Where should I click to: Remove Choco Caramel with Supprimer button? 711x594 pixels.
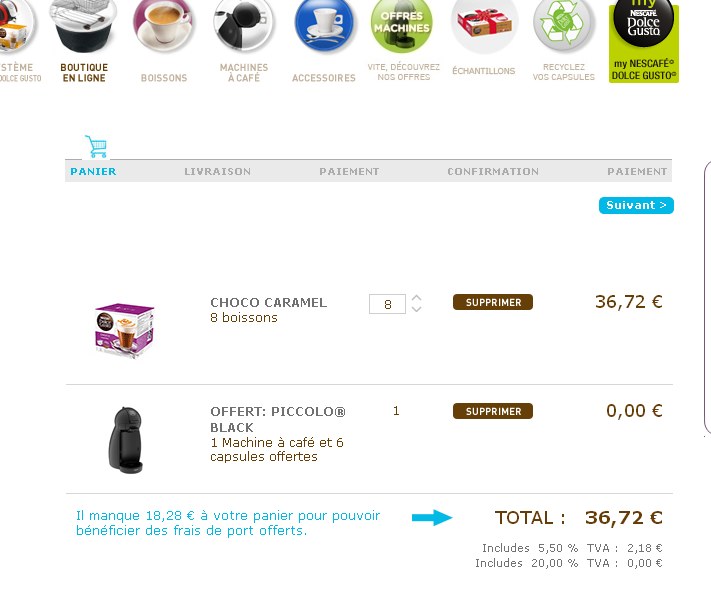pyautogui.click(x=493, y=302)
